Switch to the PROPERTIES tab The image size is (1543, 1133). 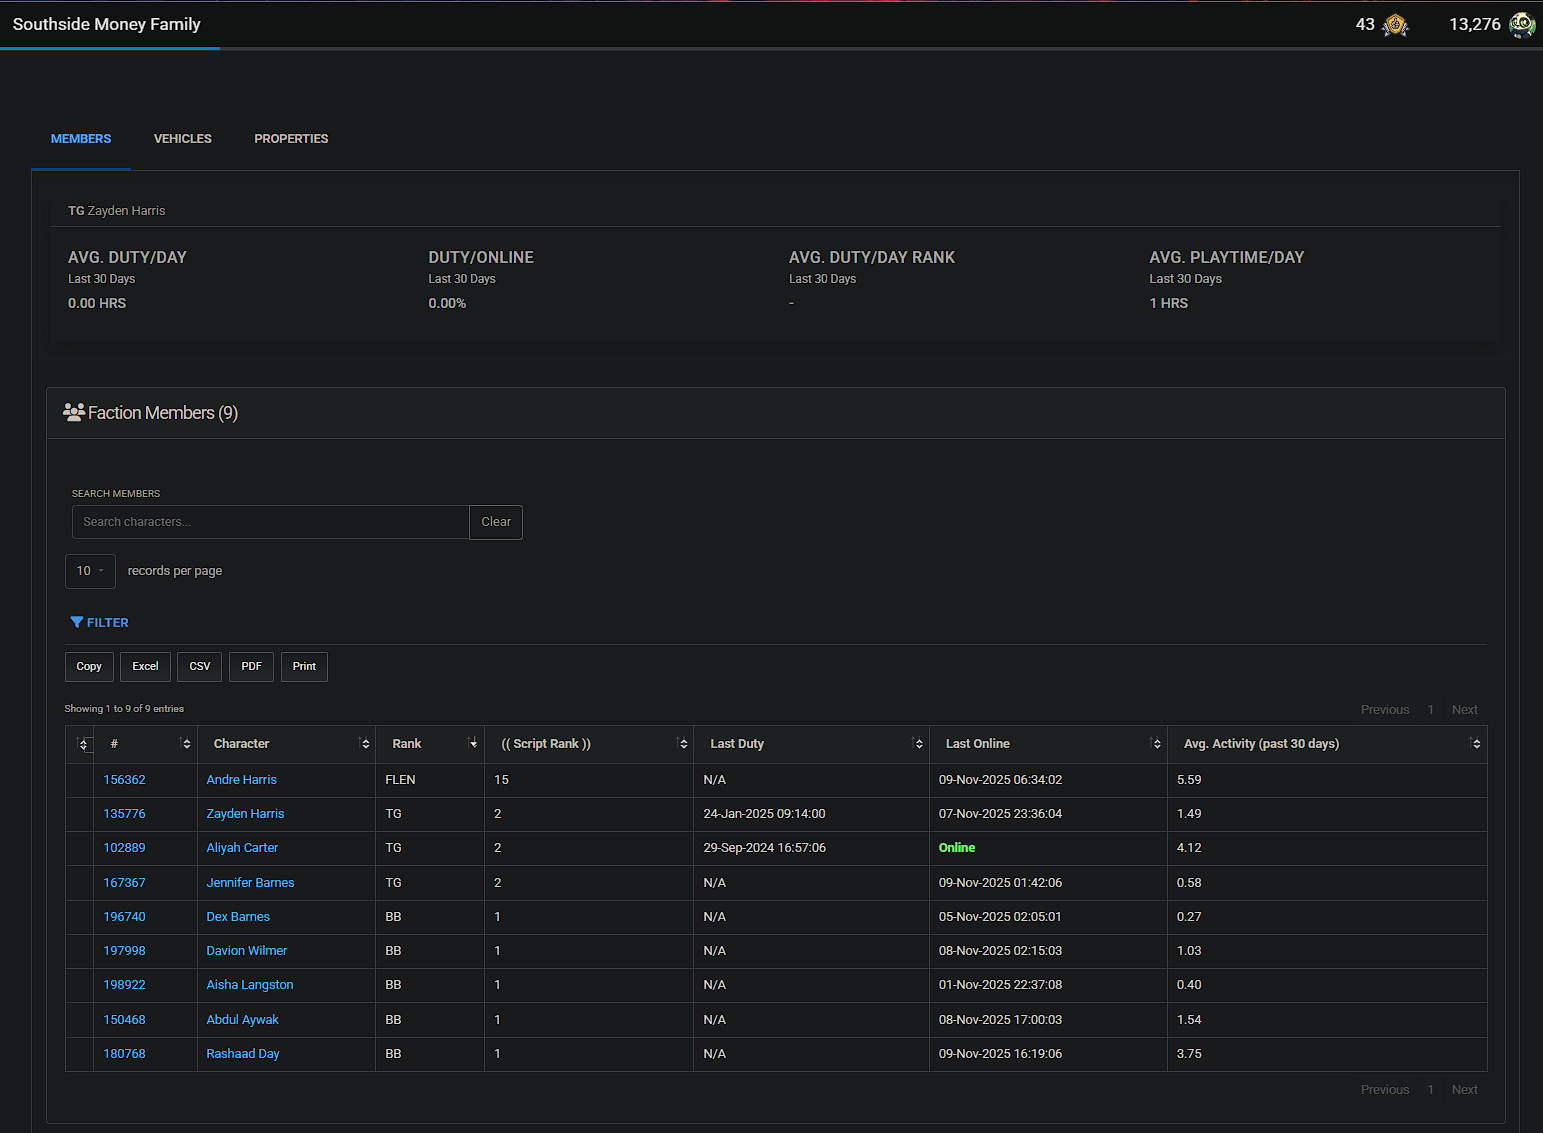(x=291, y=139)
